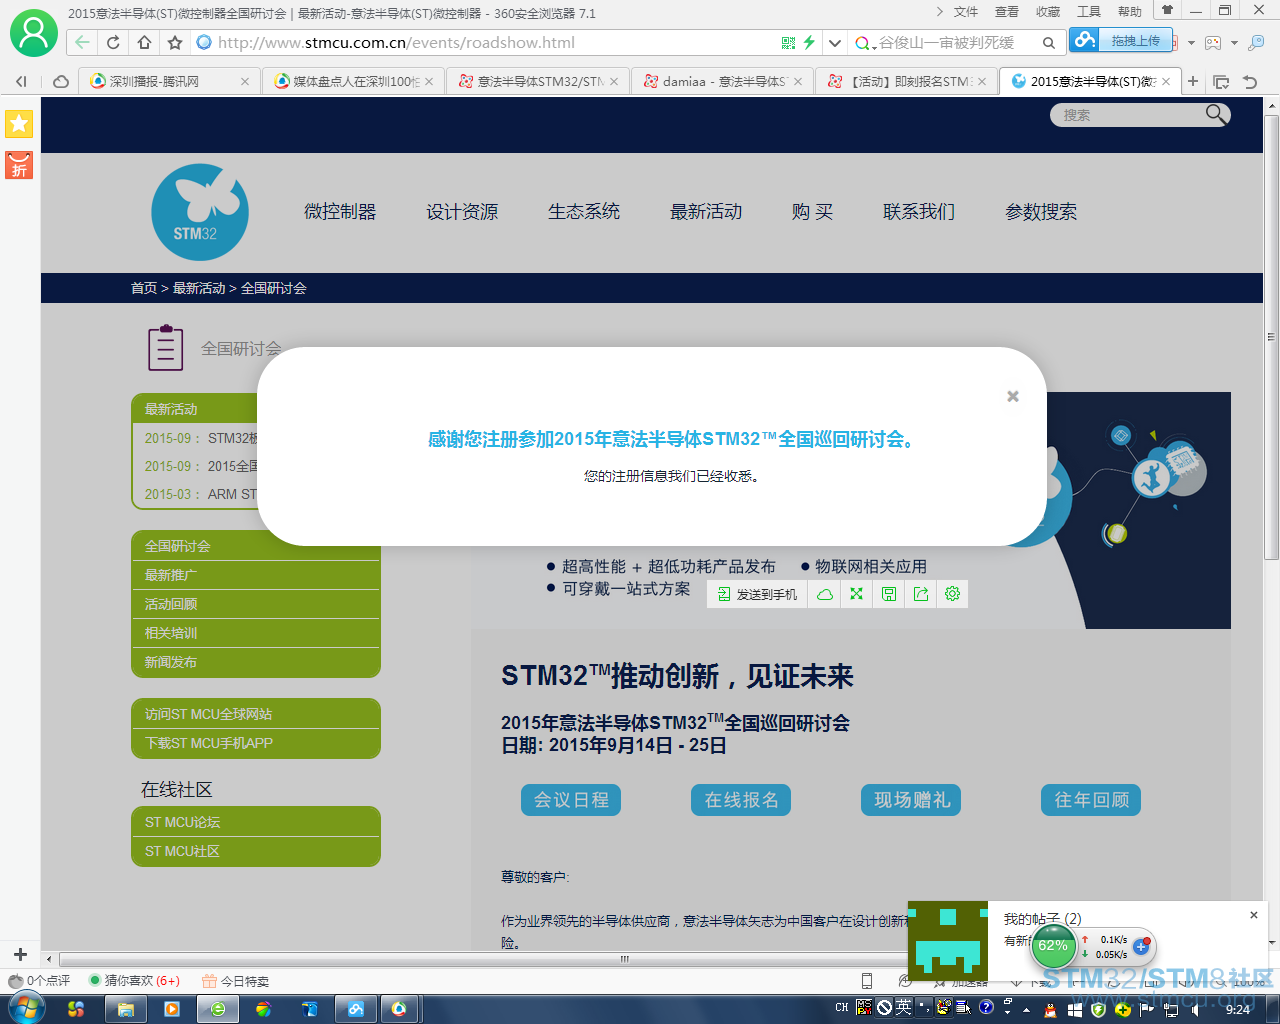Open the 往年回顾 button
Image resolution: width=1280 pixels, height=1024 pixels.
pos(1091,800)
